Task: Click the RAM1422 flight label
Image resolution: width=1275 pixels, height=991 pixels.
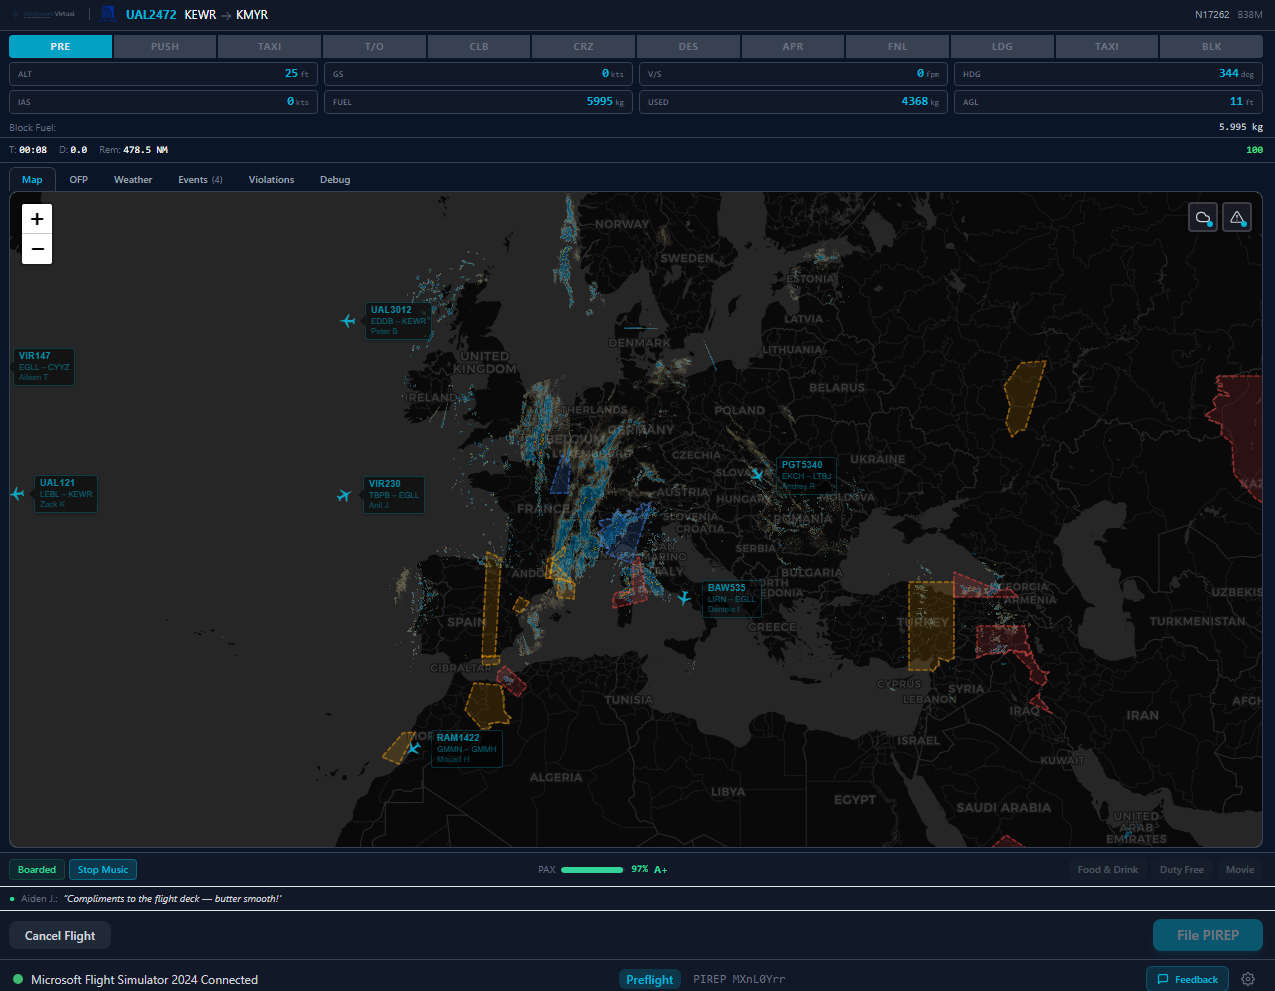Action: (467, 748)
